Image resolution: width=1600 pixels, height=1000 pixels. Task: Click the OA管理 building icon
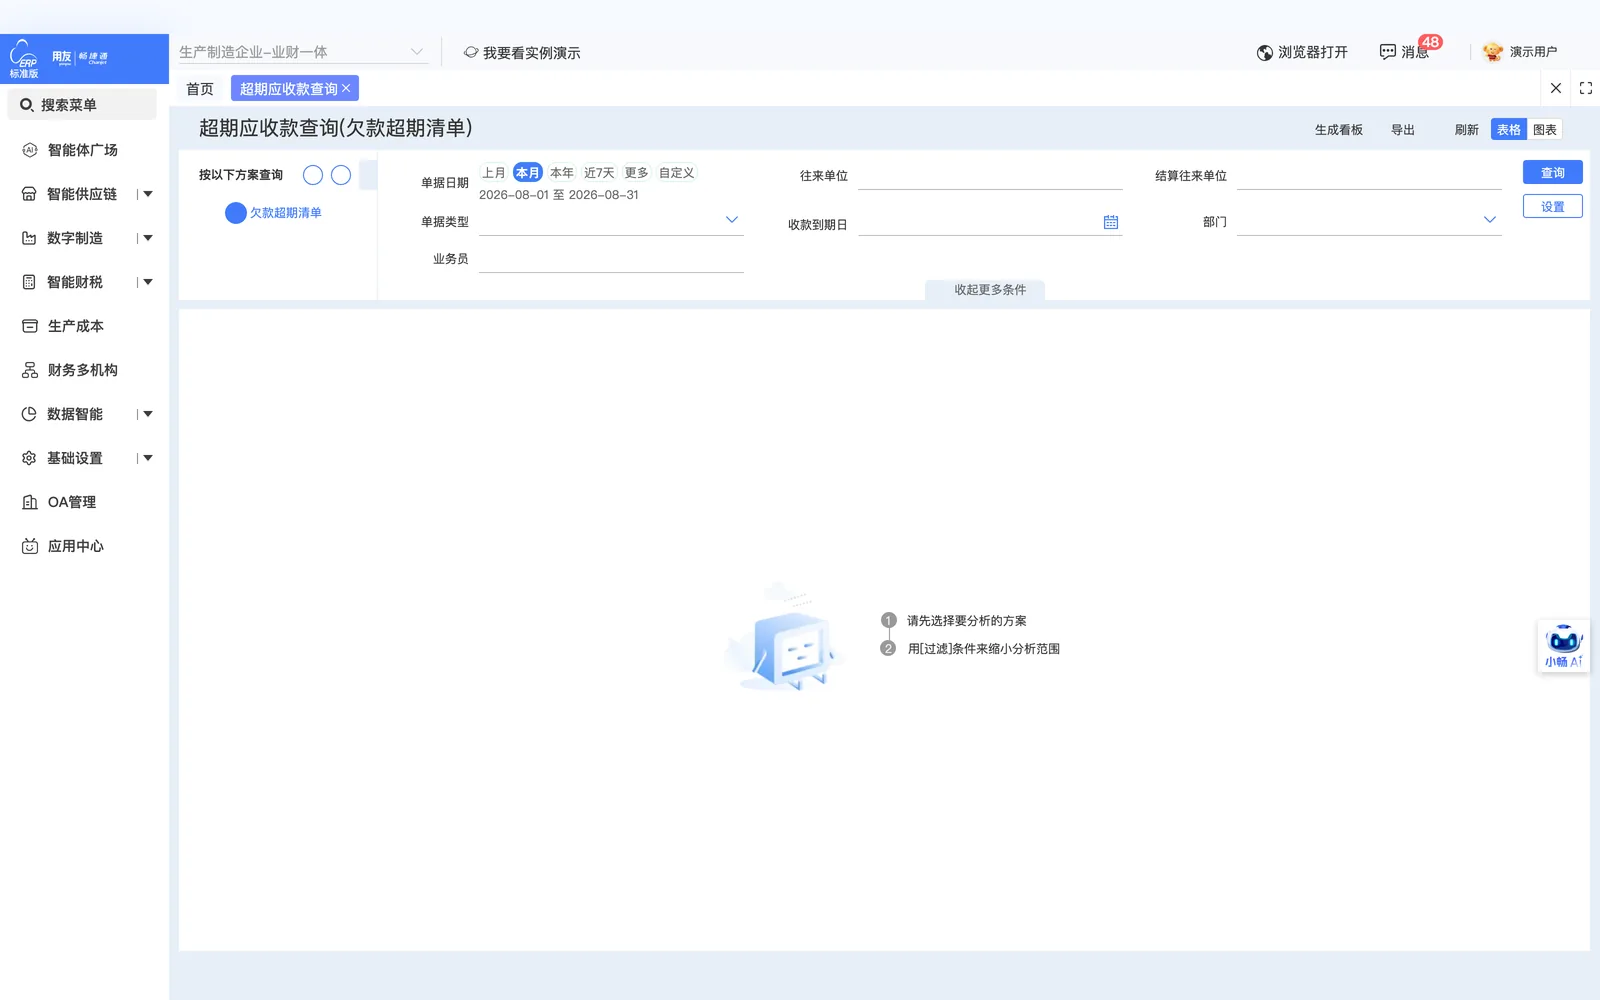point(30,502)
